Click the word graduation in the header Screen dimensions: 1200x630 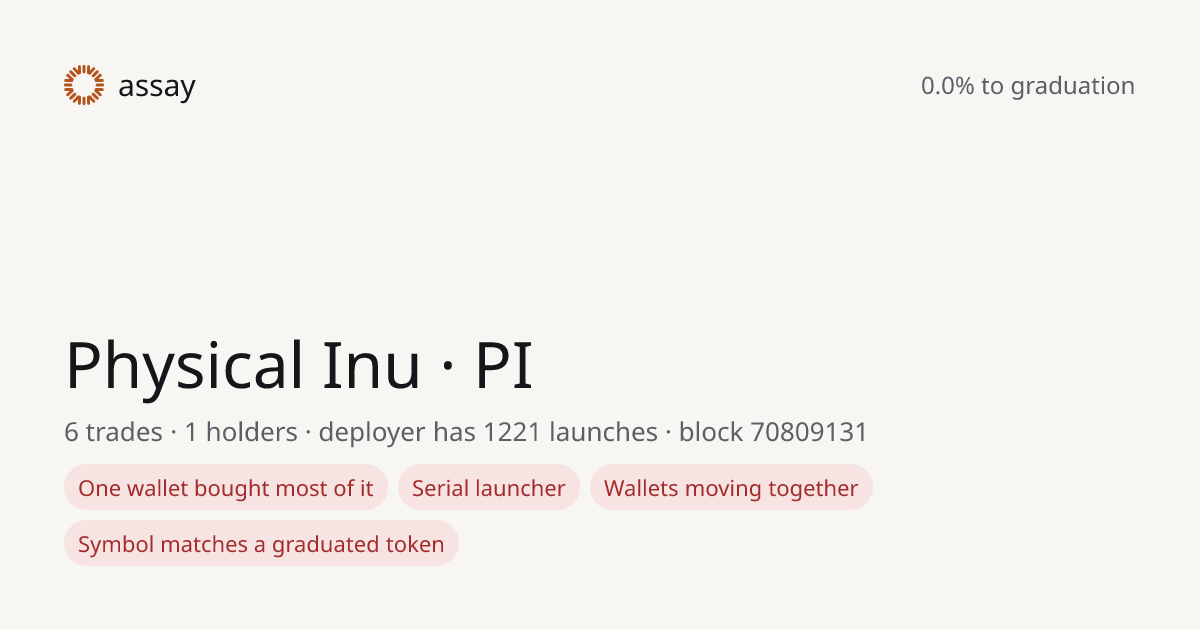pyautogui.click(x=1073, y=87)
